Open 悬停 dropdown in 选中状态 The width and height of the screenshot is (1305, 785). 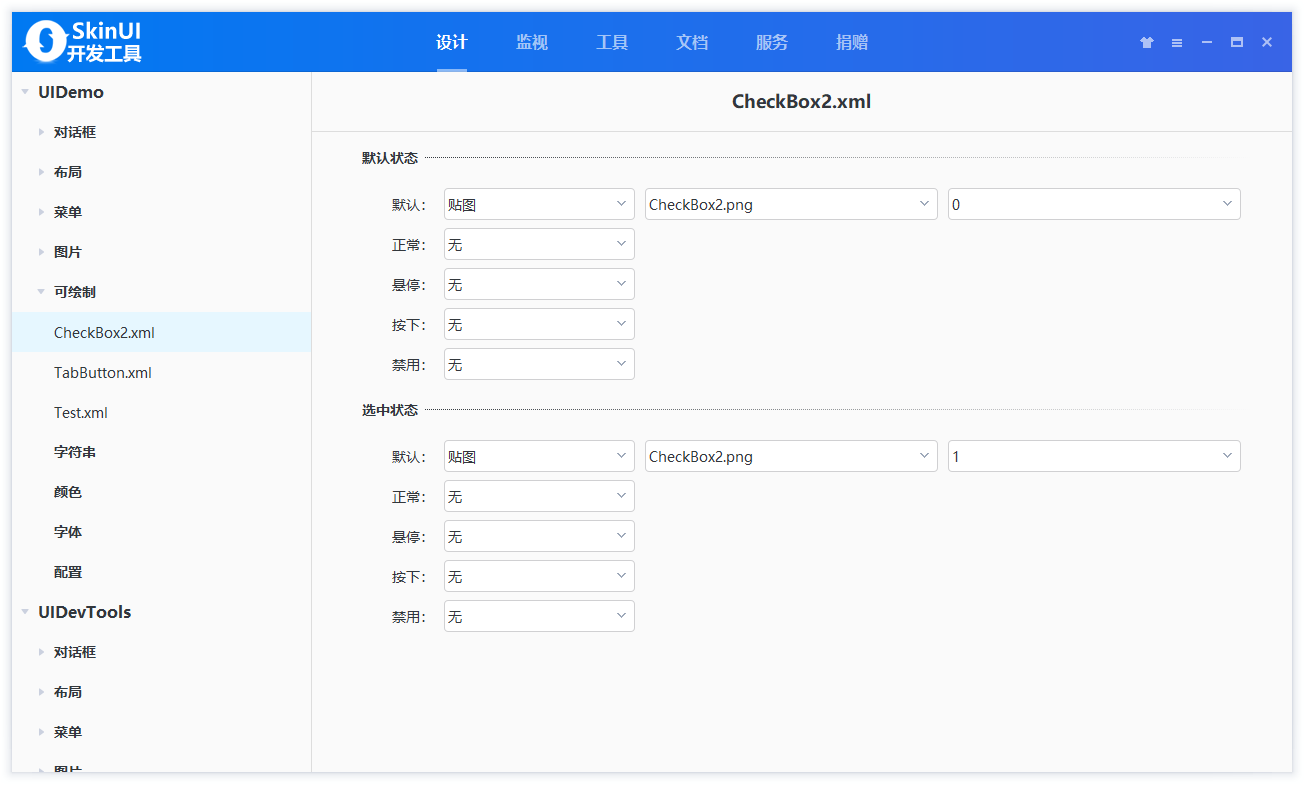tap(539, 536)
